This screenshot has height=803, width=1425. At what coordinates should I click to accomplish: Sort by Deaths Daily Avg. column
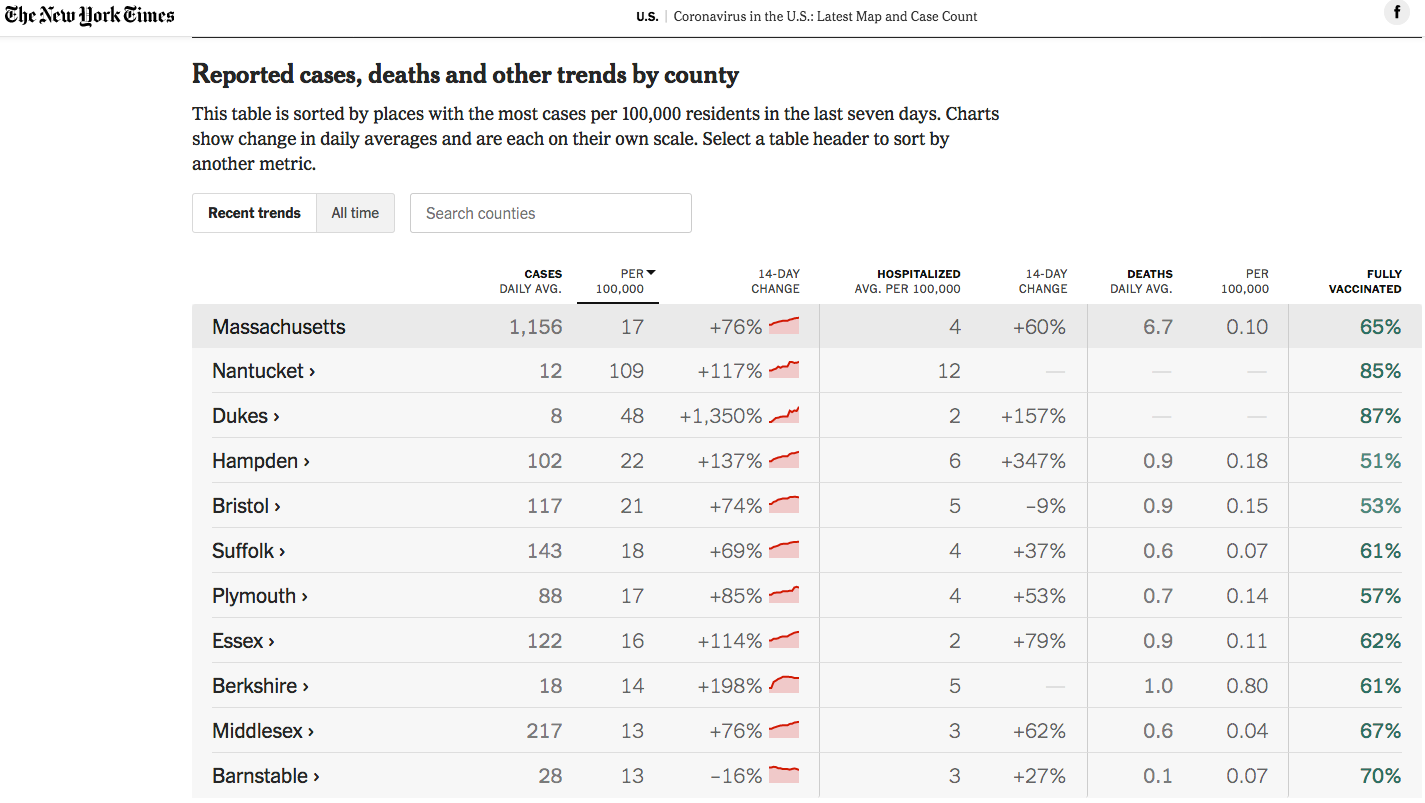[x=1141, y=281]
